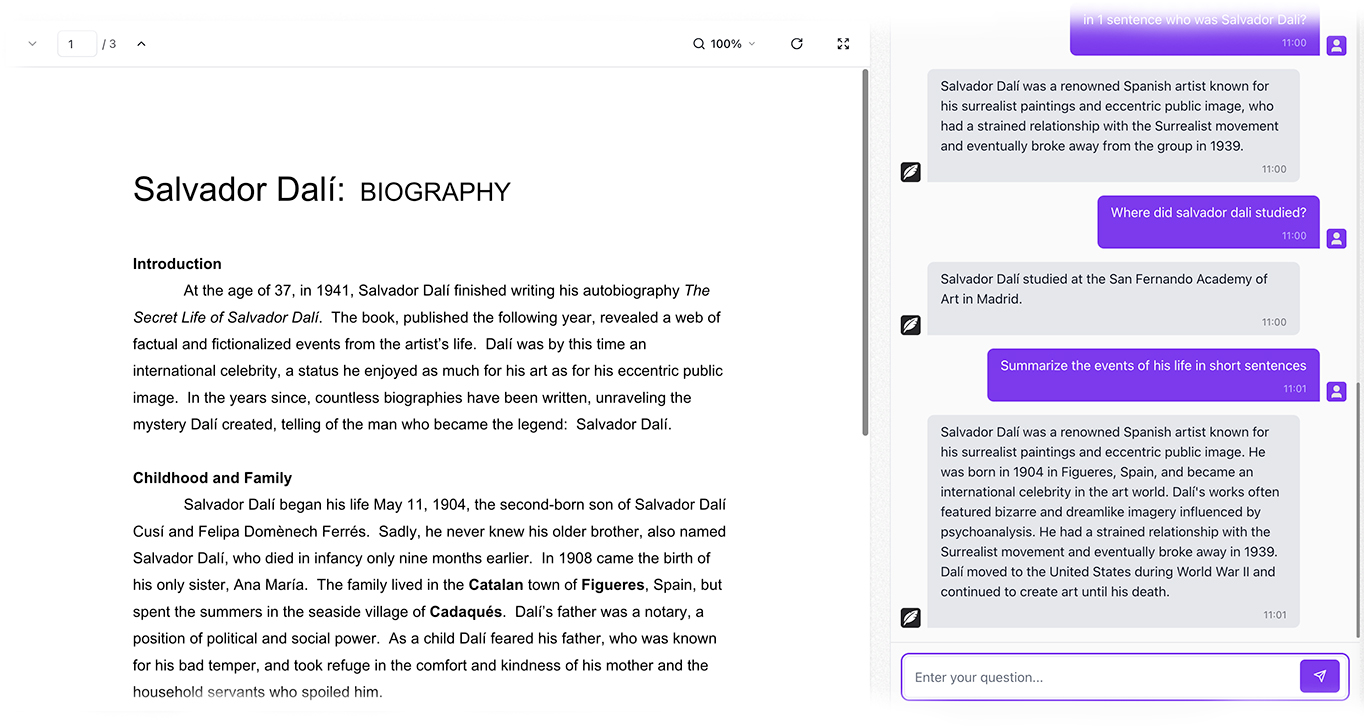Go to the previous PDF page
The width and height of the screenshot is (1364, 726).
pos(141,44)
